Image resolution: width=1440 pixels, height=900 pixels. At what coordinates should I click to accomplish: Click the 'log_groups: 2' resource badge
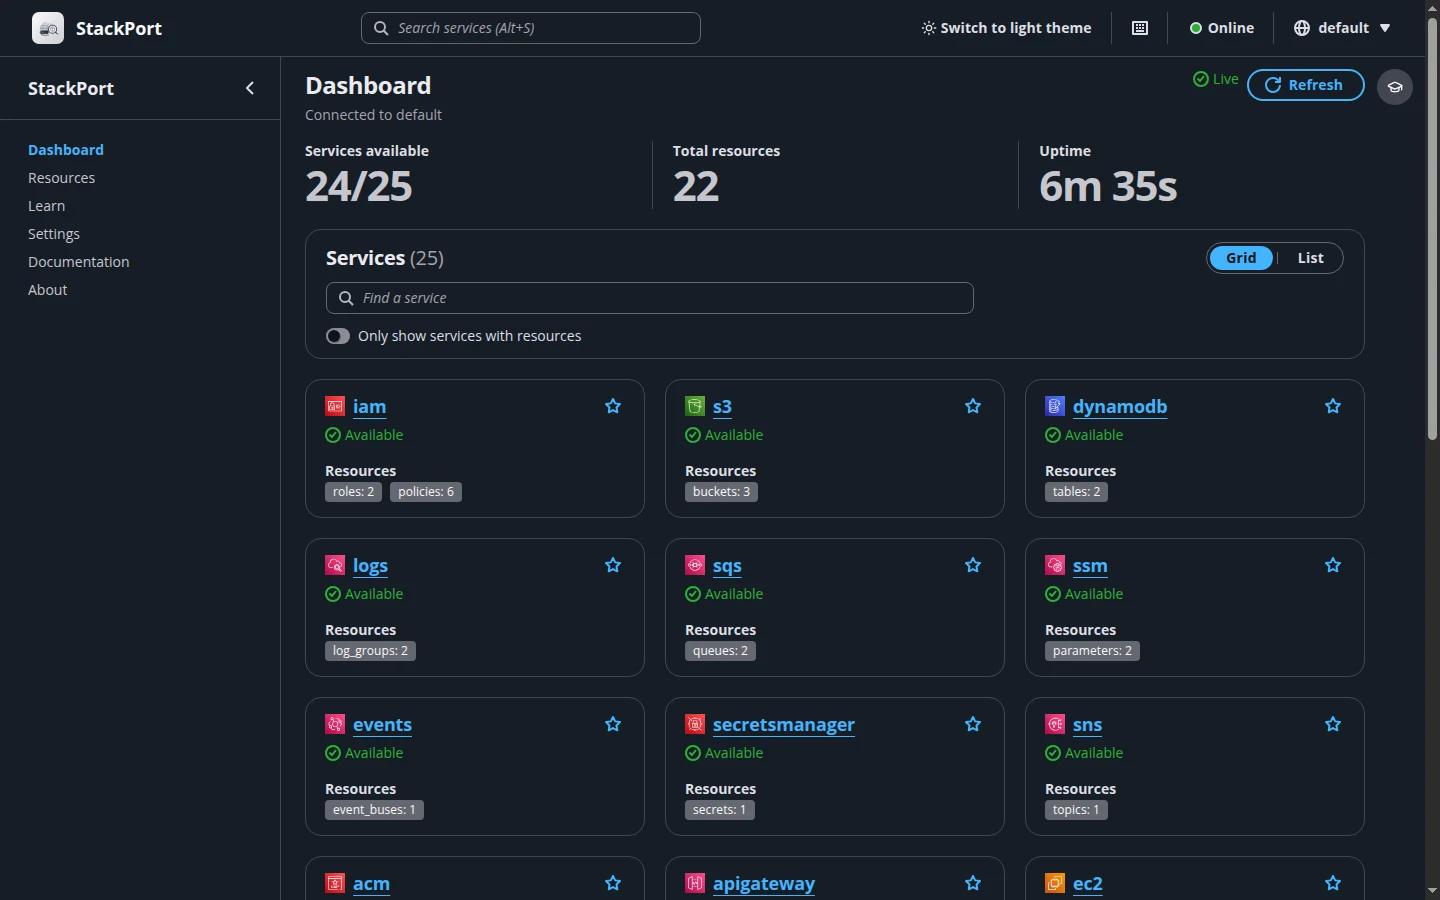tap(371, 651)
